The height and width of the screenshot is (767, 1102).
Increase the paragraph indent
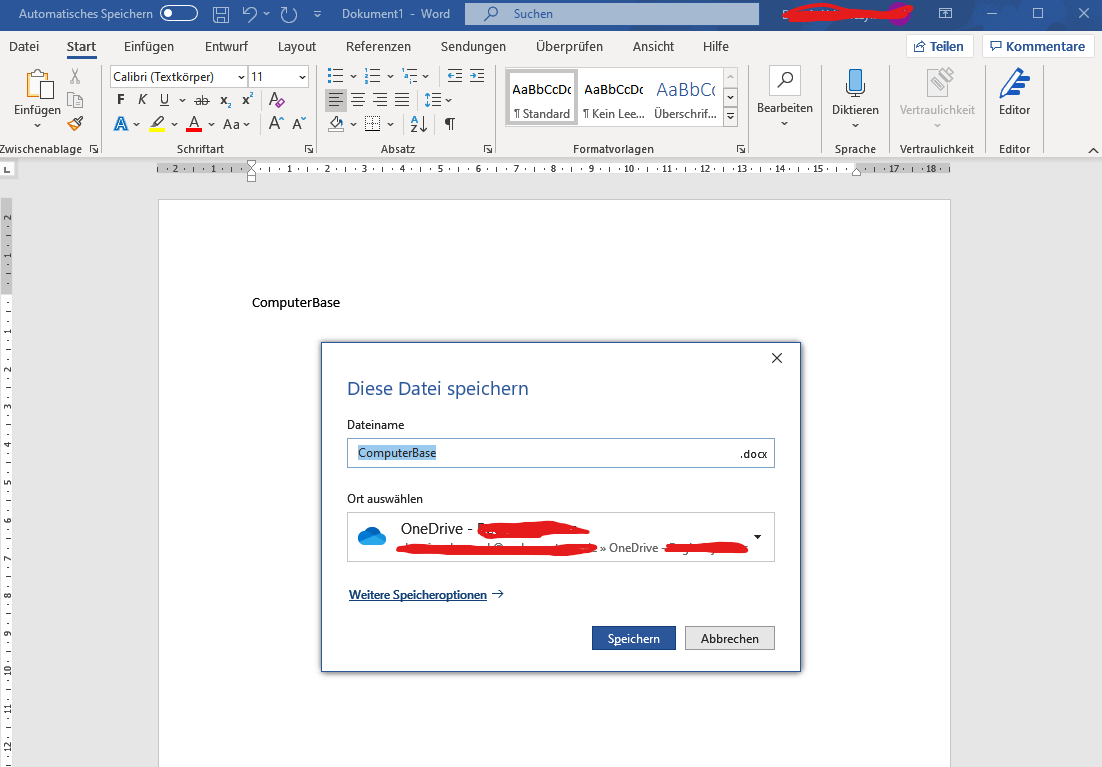click(477, 76)
